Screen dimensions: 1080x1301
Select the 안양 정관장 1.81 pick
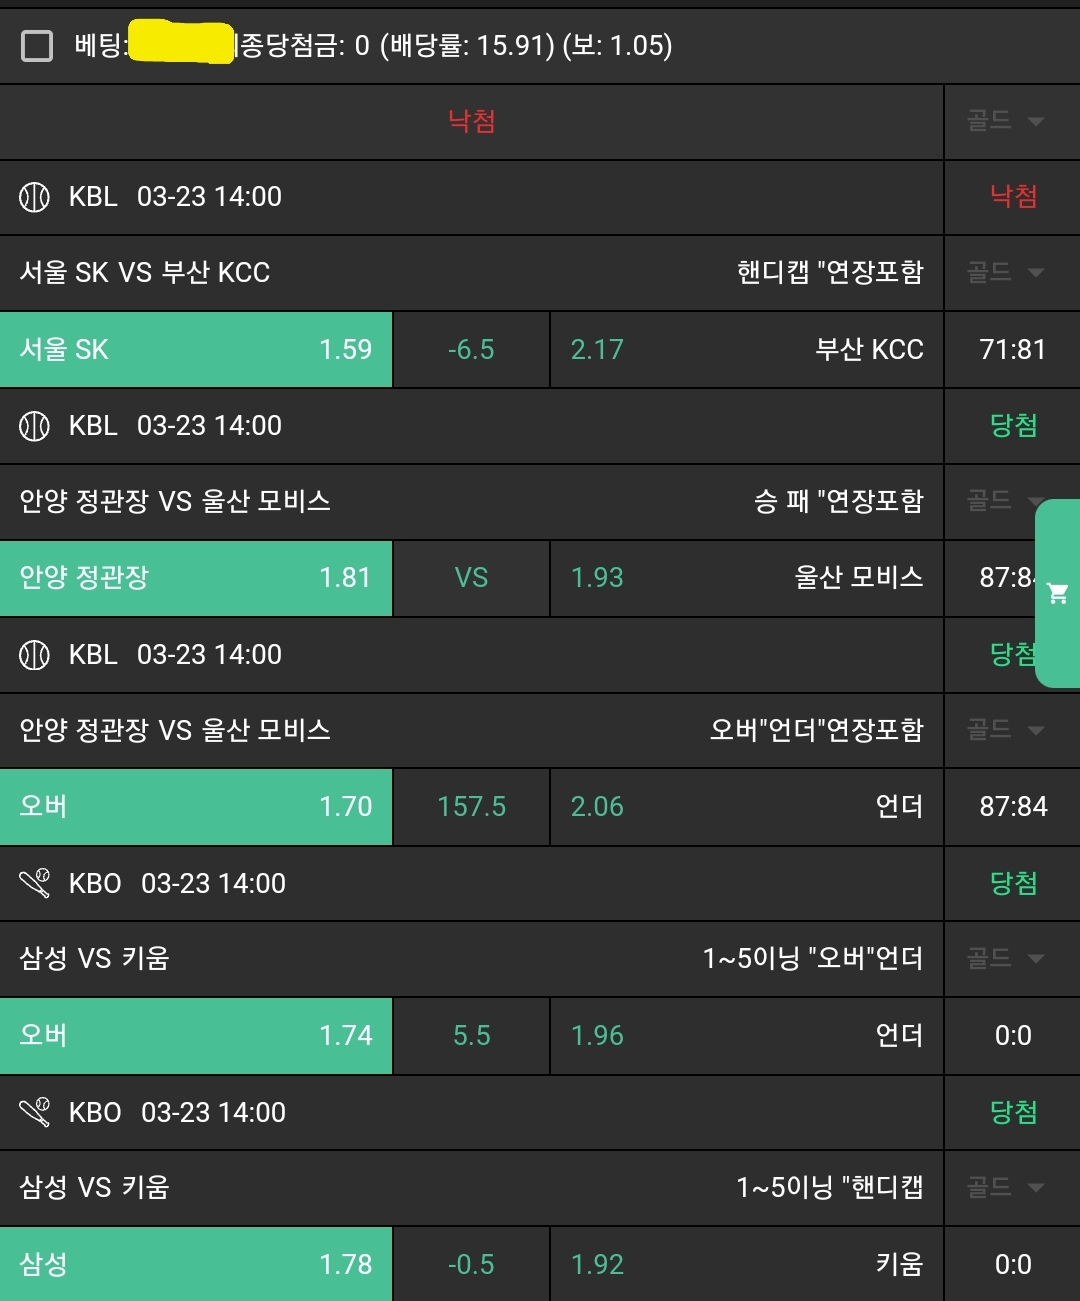(196, 578)
